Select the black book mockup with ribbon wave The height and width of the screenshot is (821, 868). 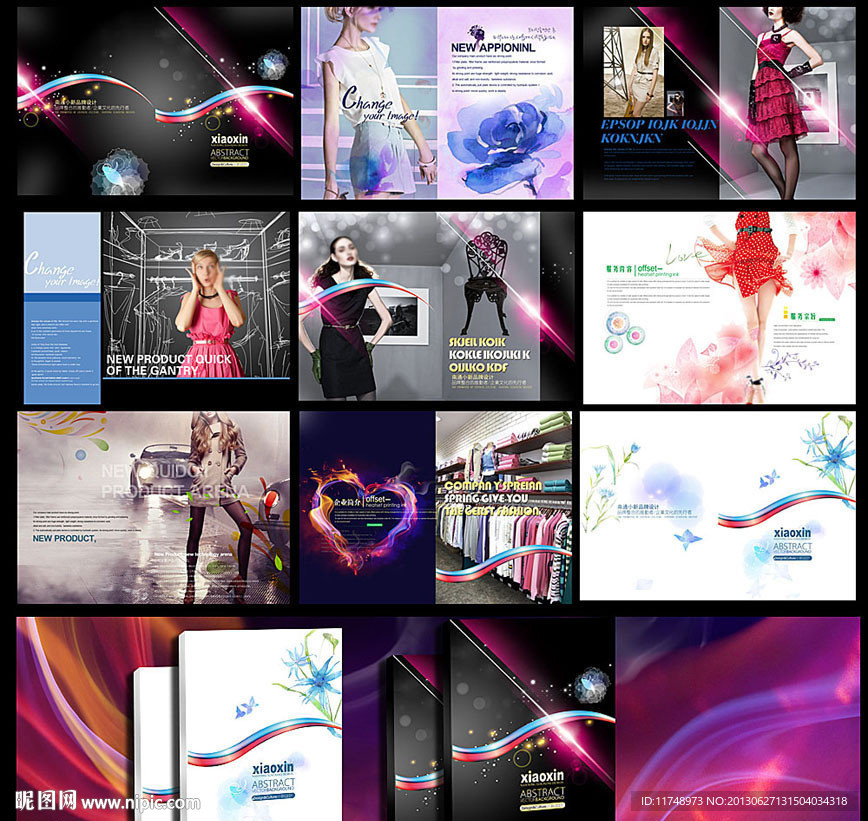click(531, 720)
